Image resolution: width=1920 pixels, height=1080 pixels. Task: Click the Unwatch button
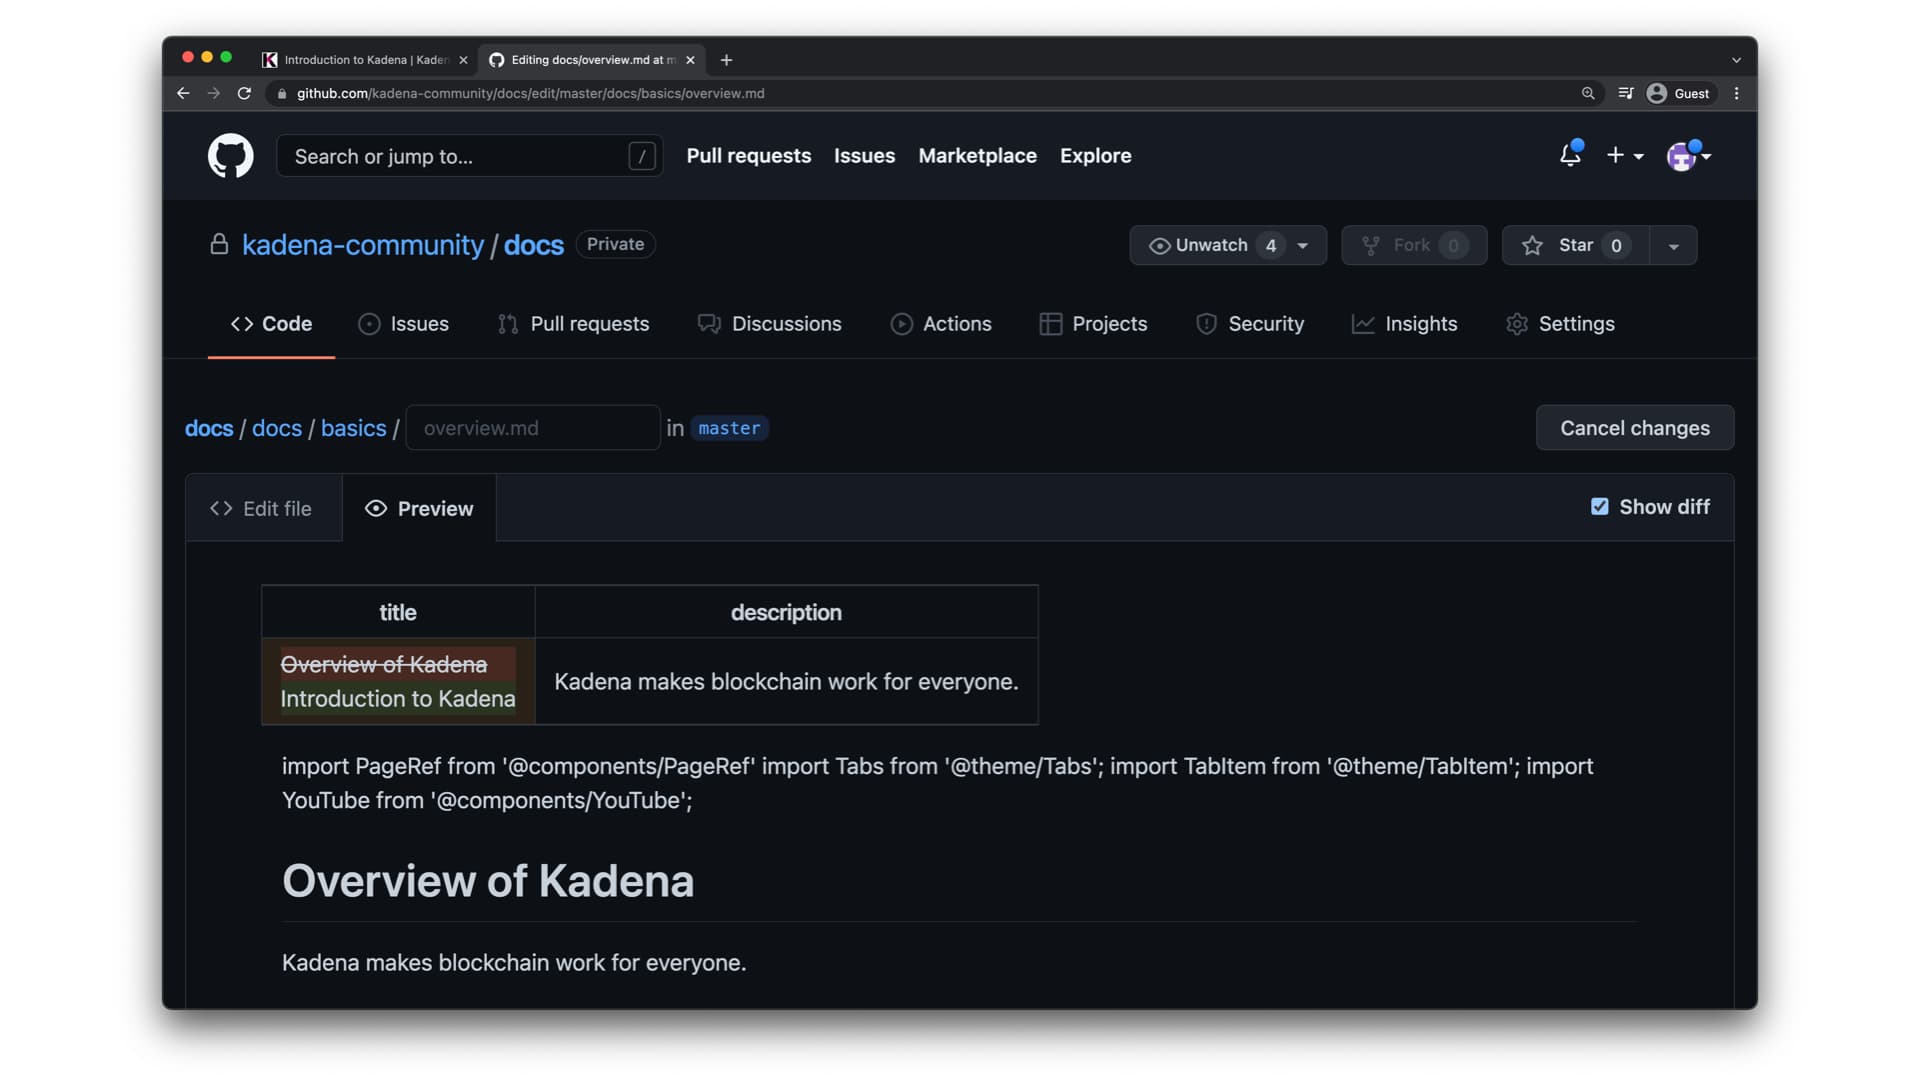pos(1212,245)
